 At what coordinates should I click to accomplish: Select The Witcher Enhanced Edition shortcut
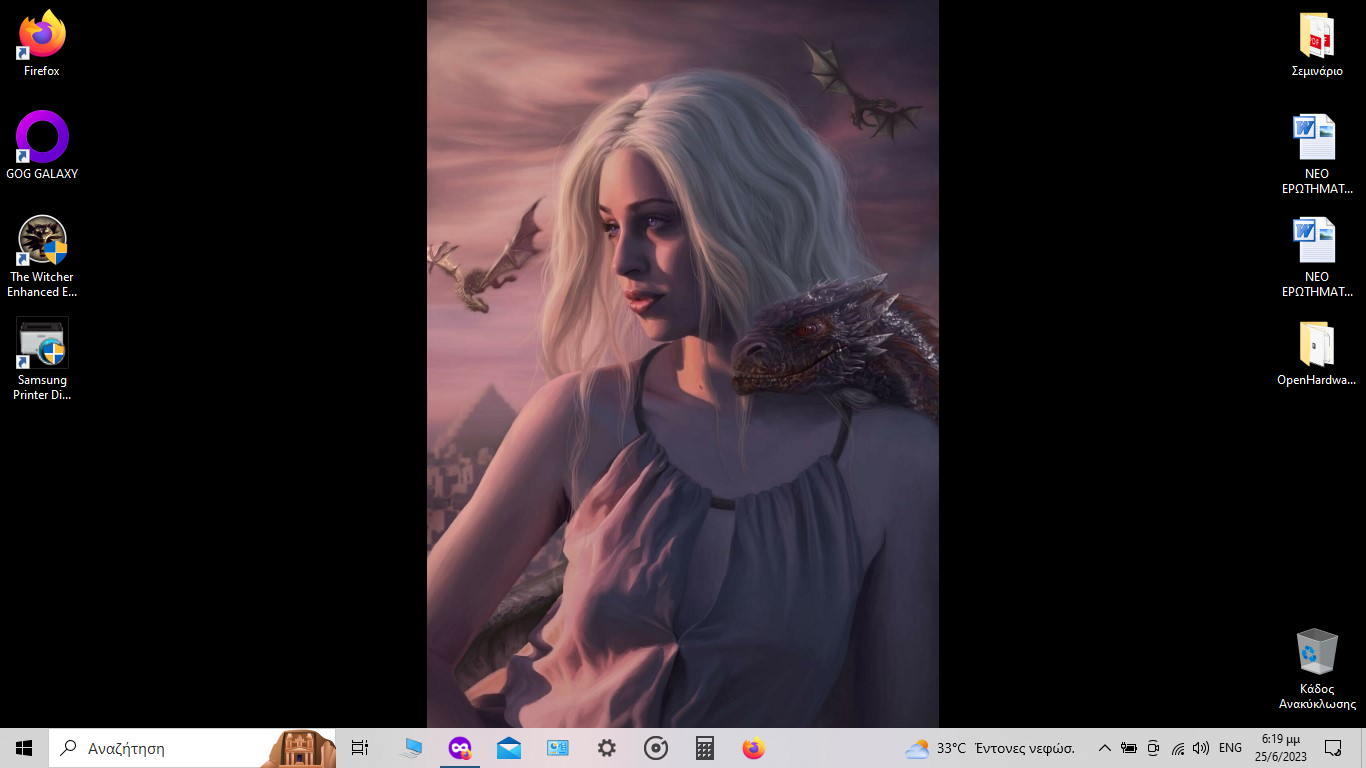pyautogui.click(x=42, y=257)
